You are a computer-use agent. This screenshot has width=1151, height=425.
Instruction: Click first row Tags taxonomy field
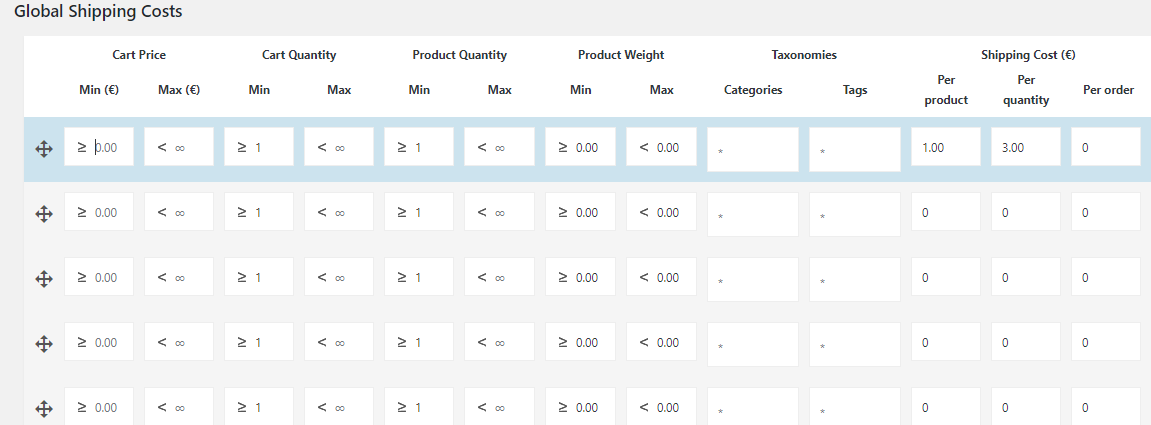coord(854,149)
